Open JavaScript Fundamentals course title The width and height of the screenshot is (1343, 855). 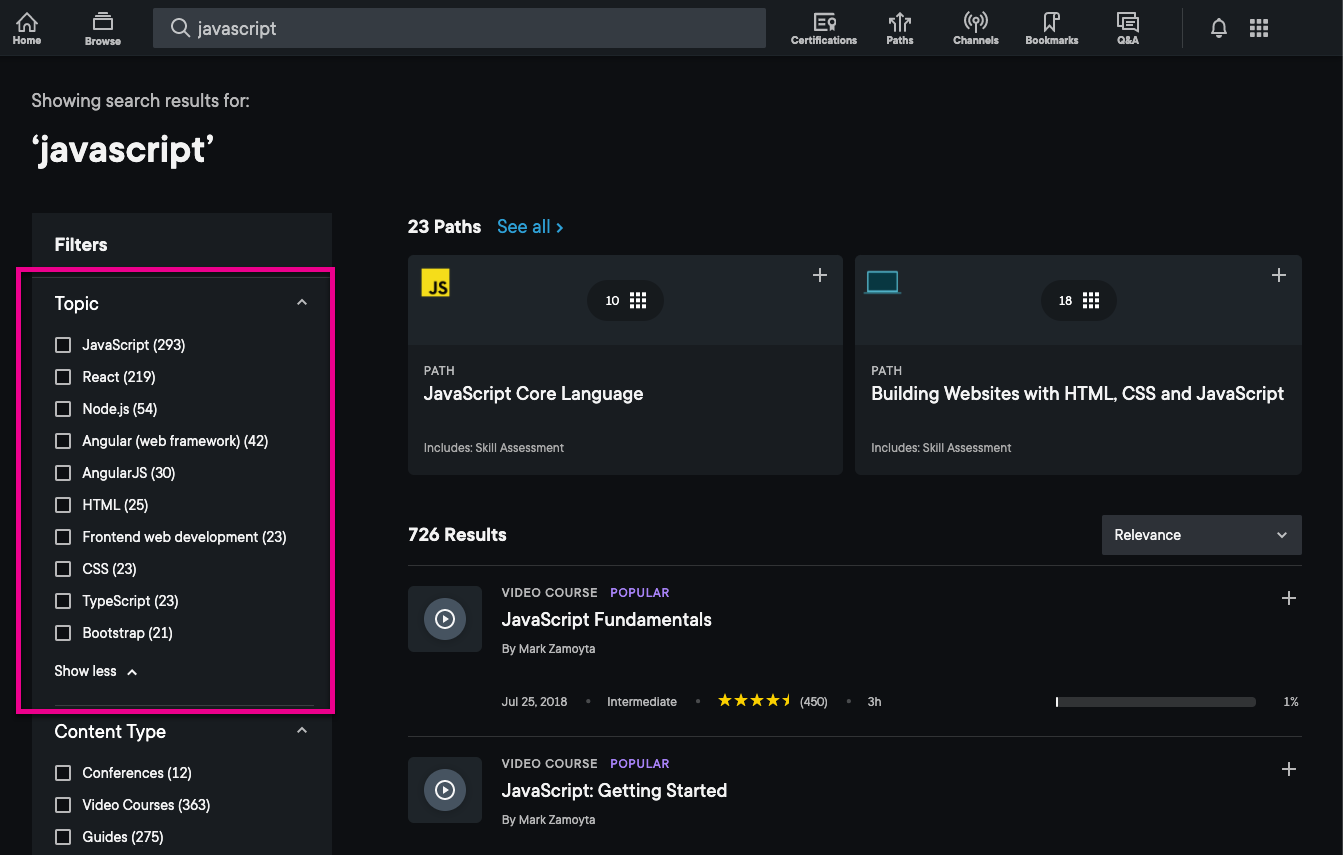coord(606,620)
